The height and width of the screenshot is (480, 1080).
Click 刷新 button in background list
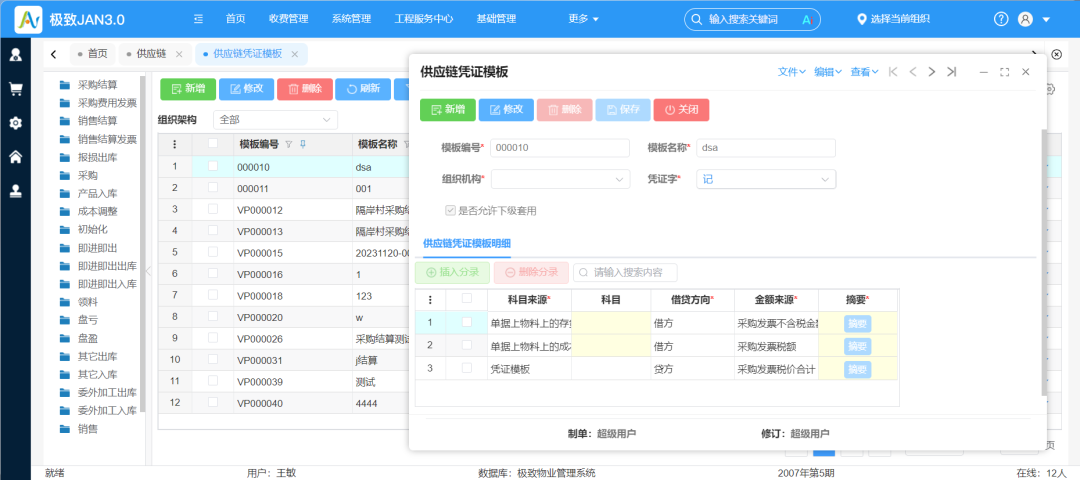[363, 88]
